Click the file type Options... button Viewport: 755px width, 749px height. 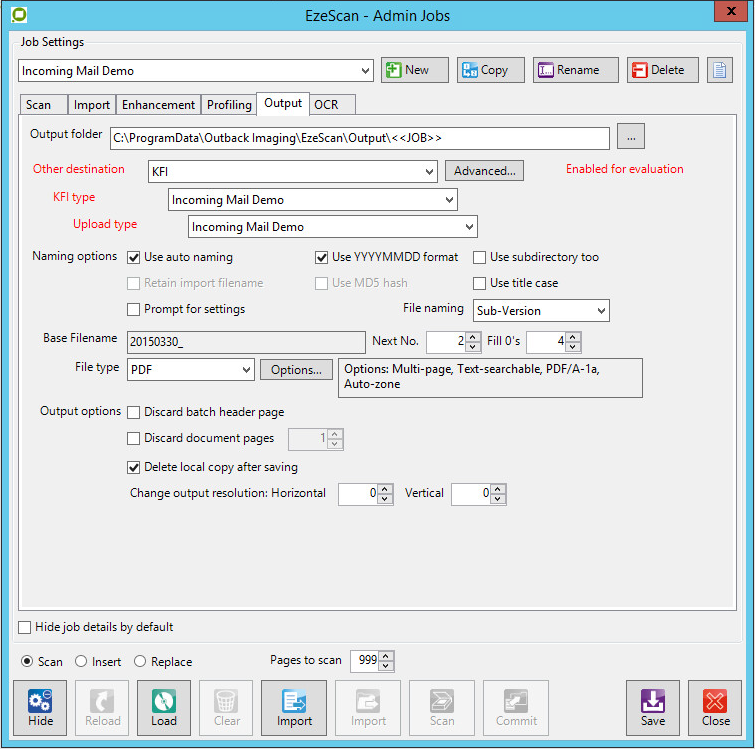tap(296, 370)
